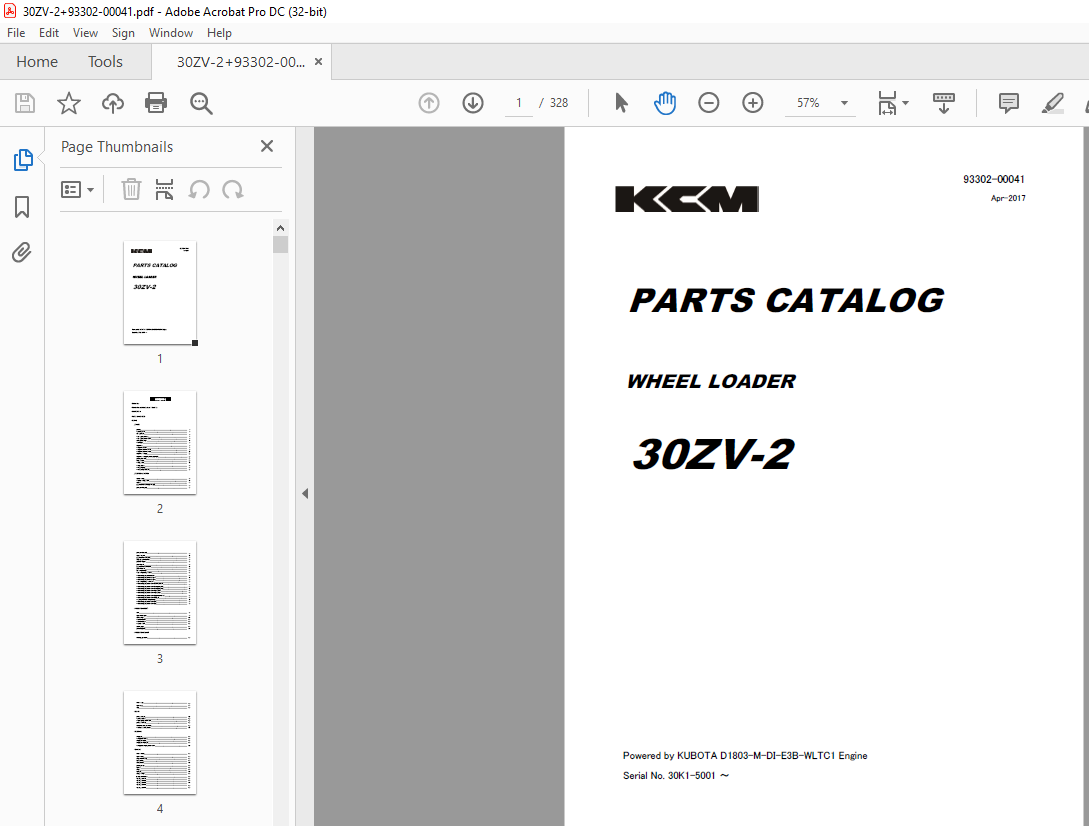Go to next page arrow

(473, 103)
